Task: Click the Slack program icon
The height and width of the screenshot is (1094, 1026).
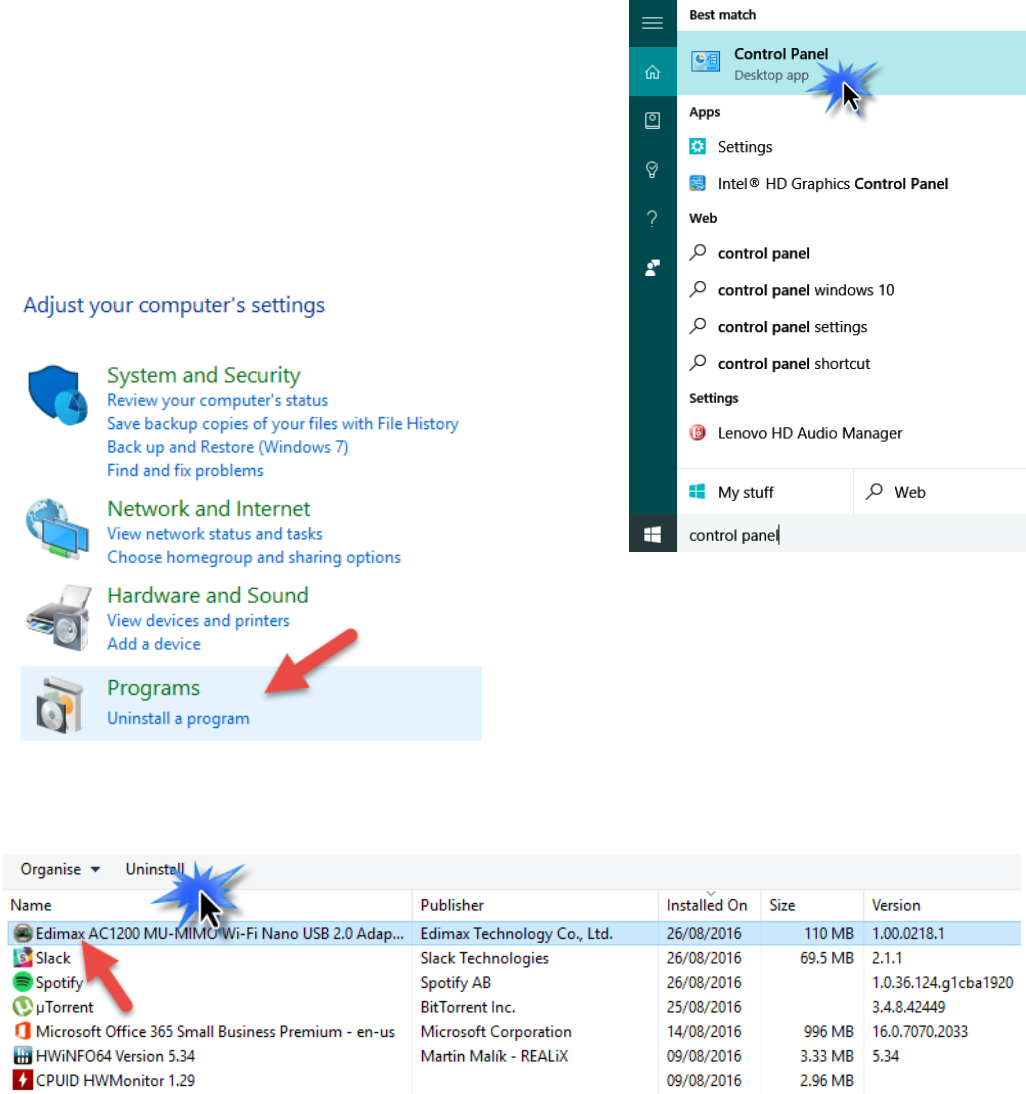Action: (23, 957)
